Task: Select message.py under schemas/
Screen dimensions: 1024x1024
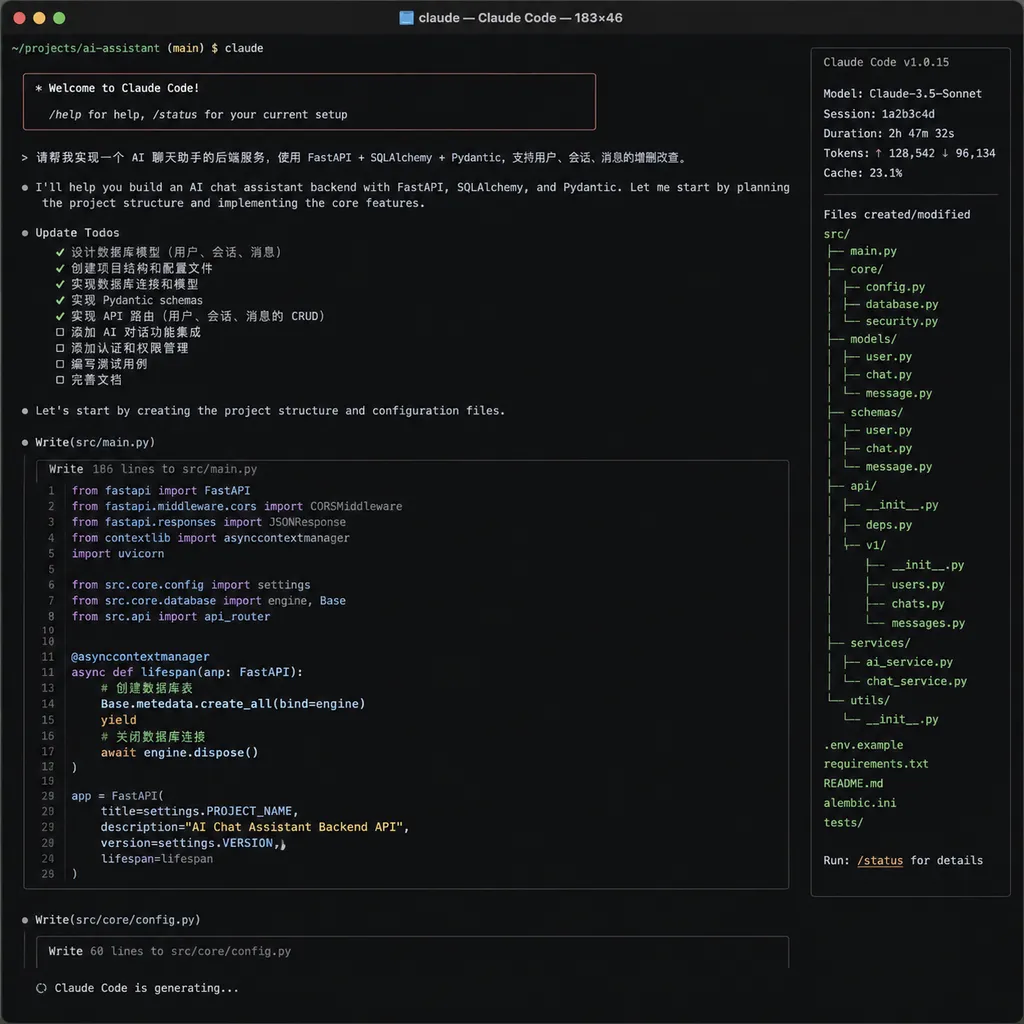Action: [899, 467]
